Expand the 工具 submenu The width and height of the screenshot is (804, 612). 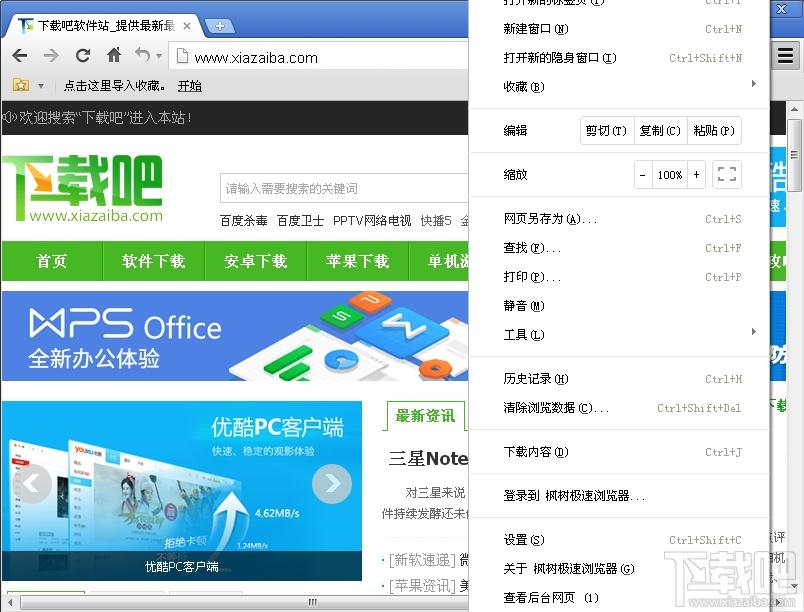click(x=619, y=335)
